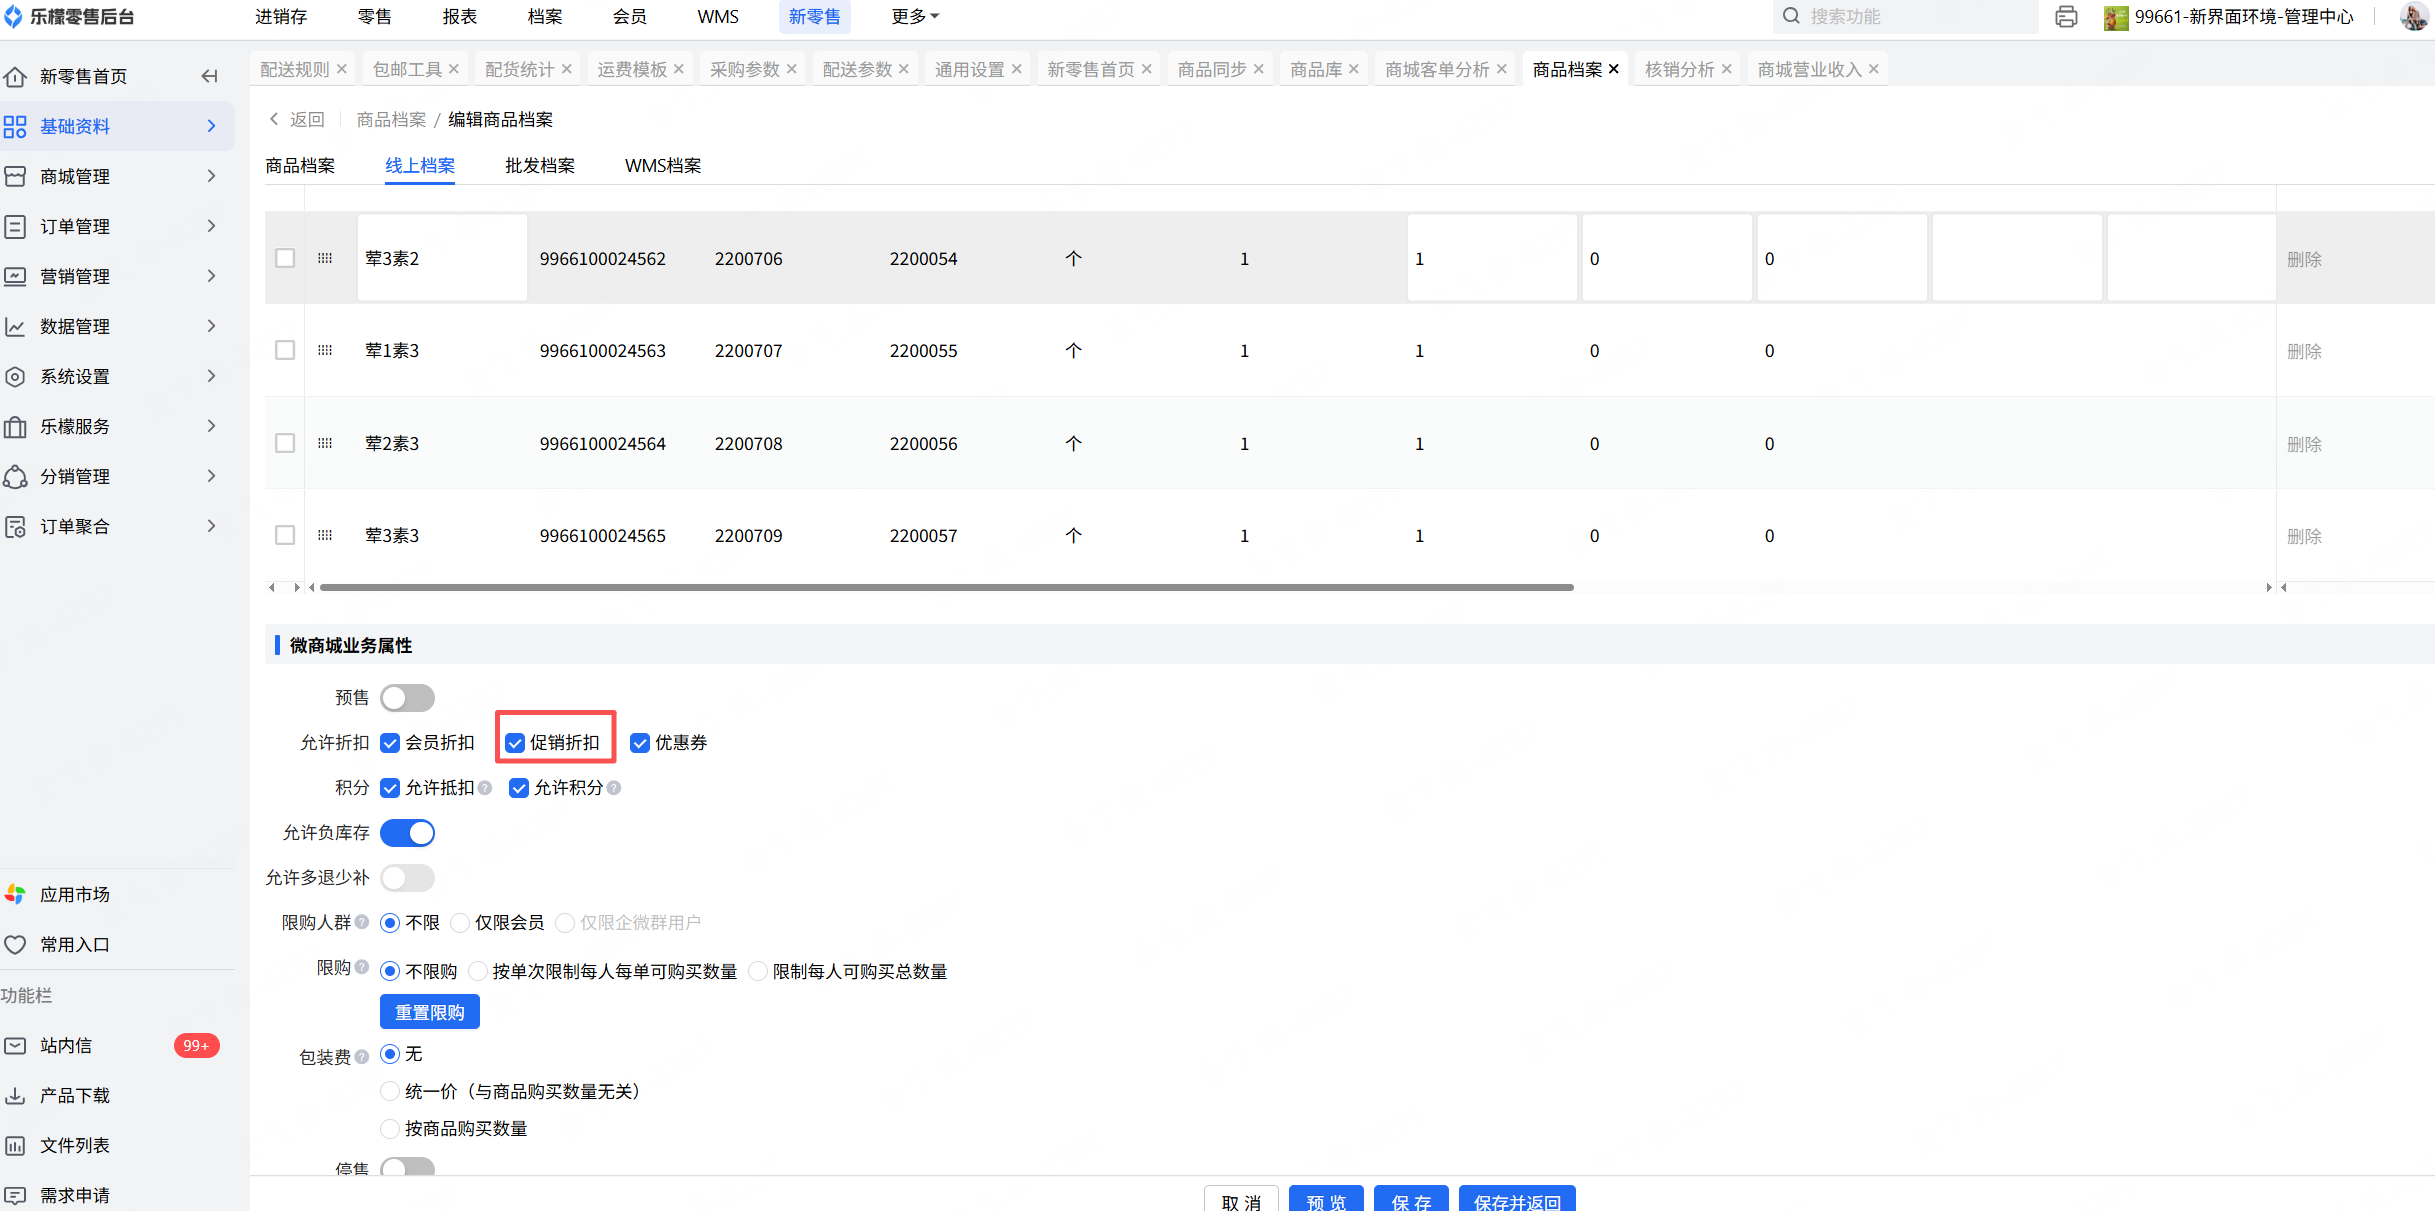Click the table's horizontal scrollbar
Image resolution: width=2435 pixels, height=1211 pixels.
(x=945, y=588)
